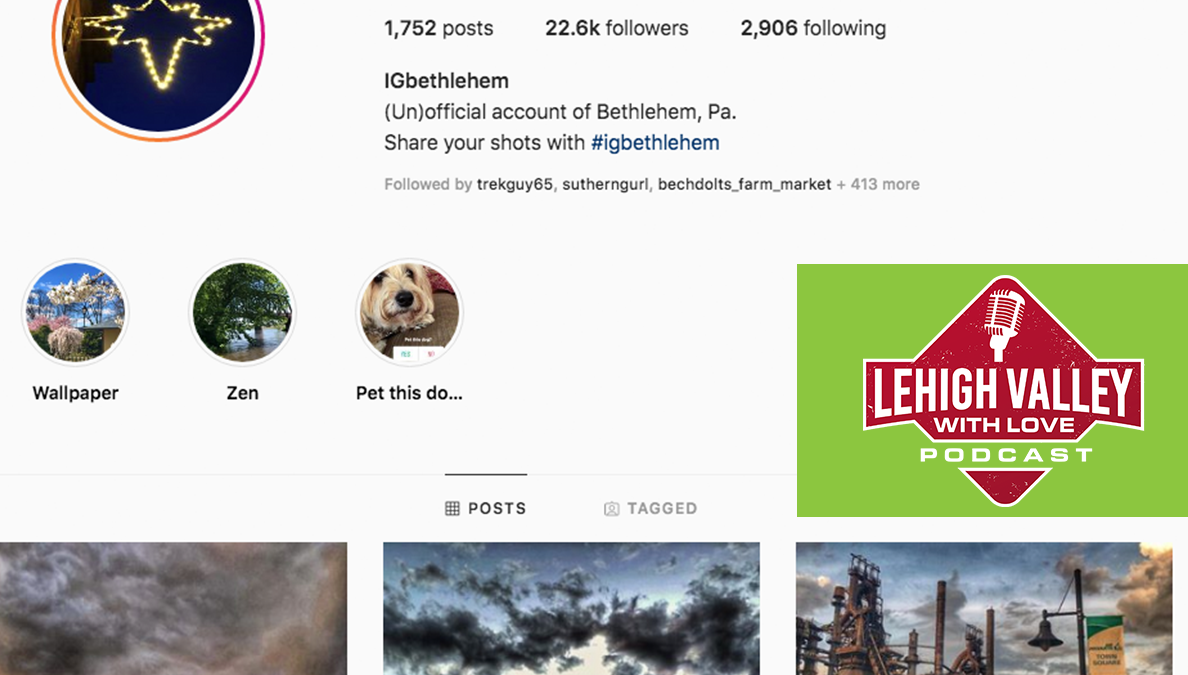Viewport: 1188px width, 675px height.
Task: Open the Zen story highlight
Action: 242,312
